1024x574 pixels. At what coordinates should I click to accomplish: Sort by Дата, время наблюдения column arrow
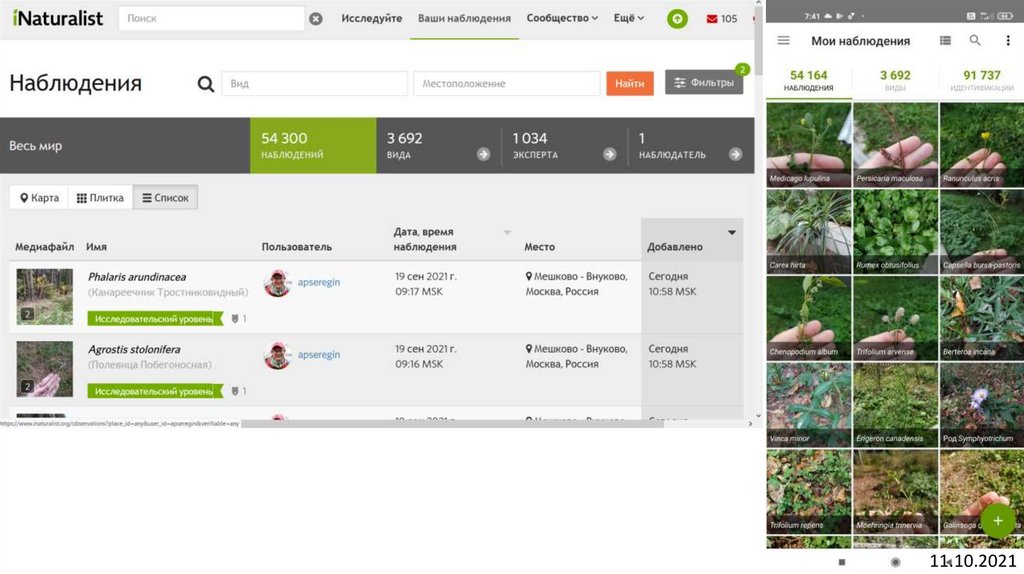507,232
